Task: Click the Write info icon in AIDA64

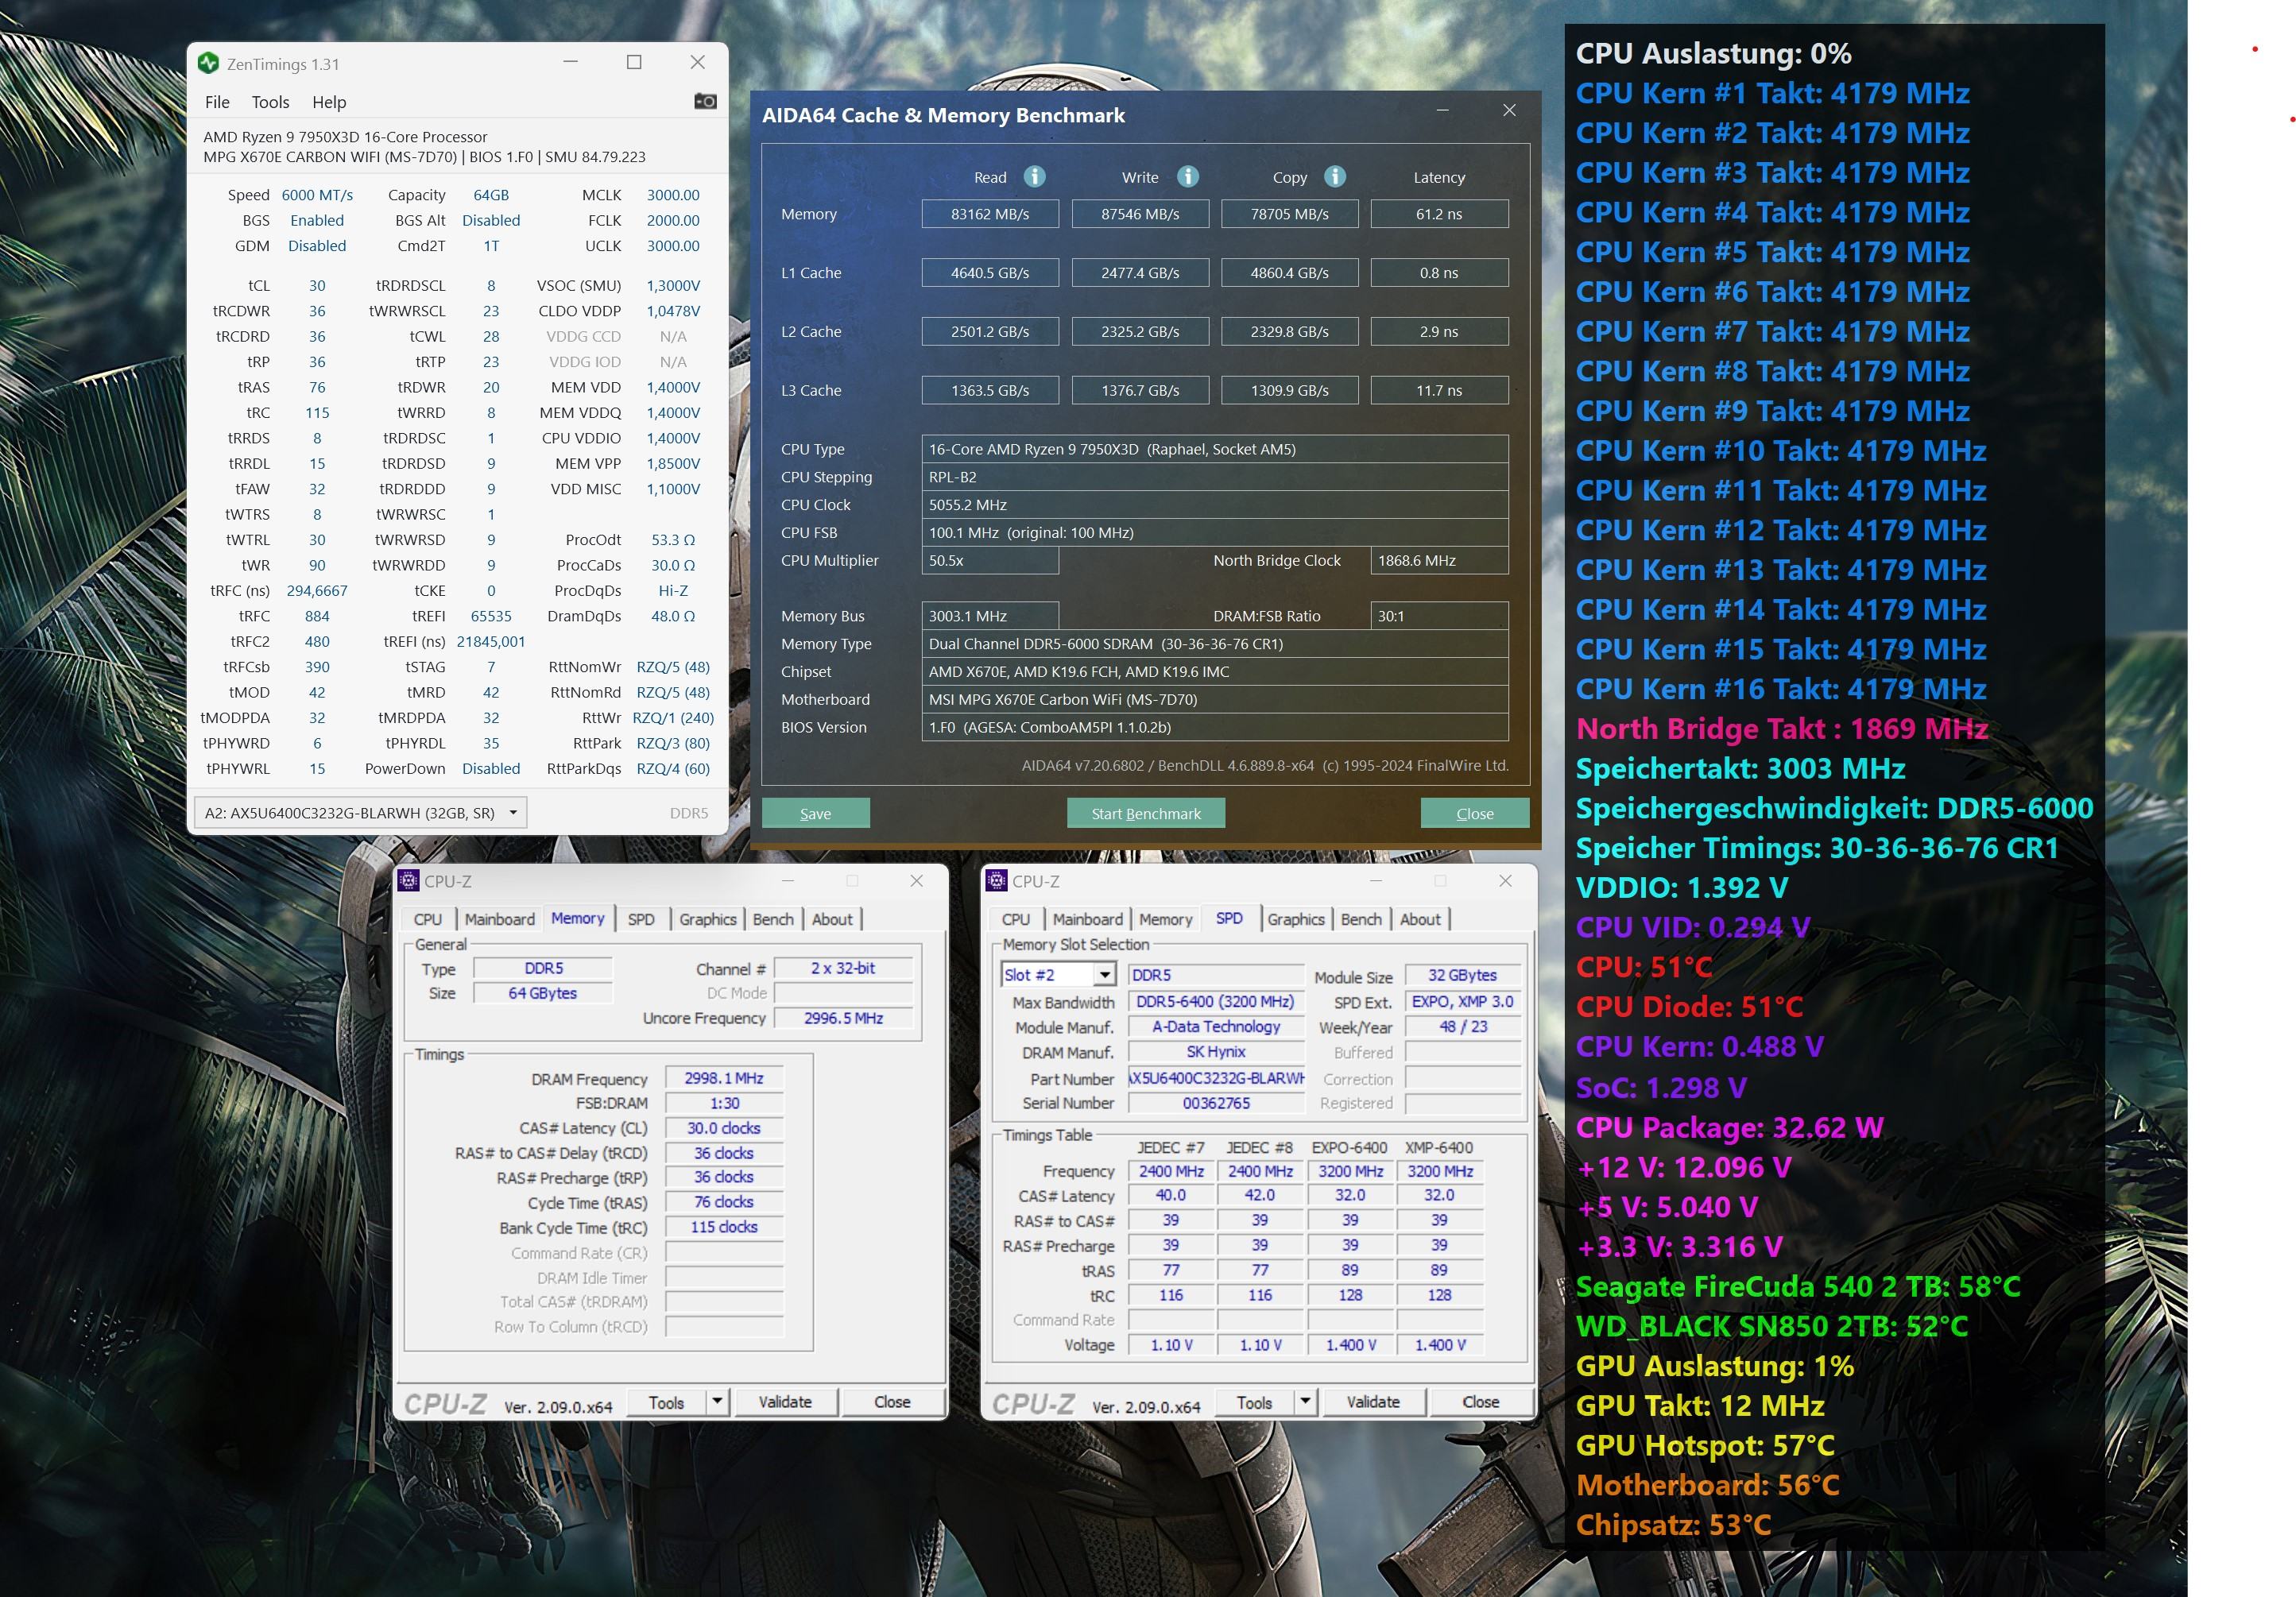Action: click(1187, 176)
